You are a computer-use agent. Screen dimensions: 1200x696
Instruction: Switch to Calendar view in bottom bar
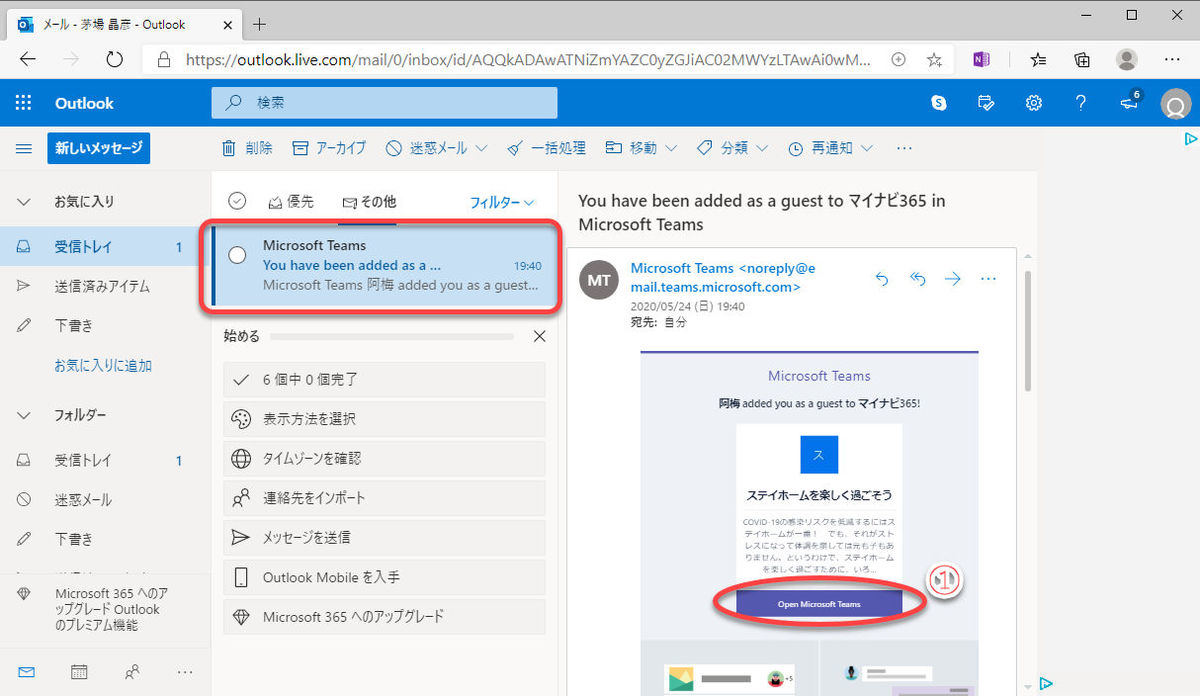(x=79, y=672)
